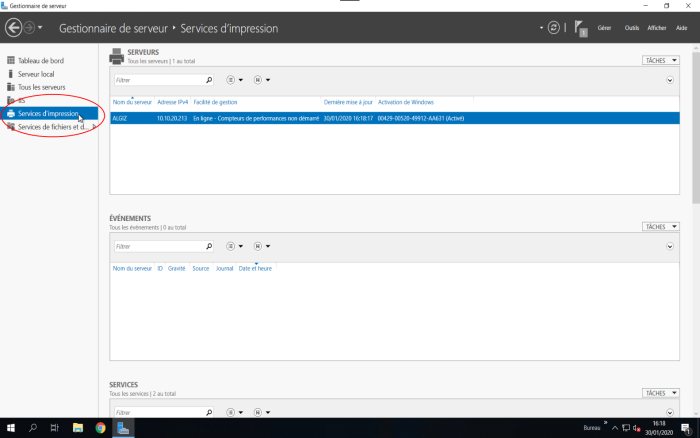Open Chrome from the taskbar
Screen dimensions: 700x438
[100, 428]
